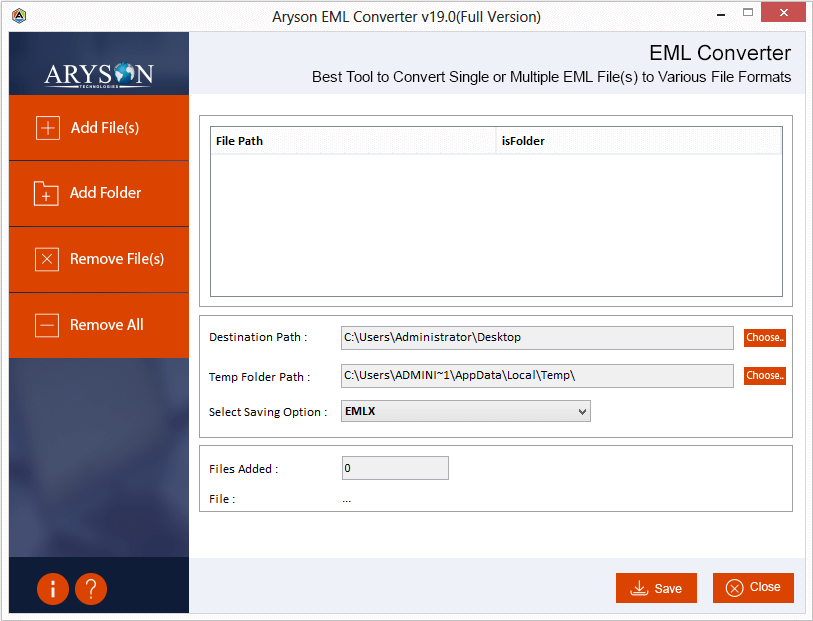The image size is (813, 621).
Task: Click the Add Folder icon
Action: pos(47,193)
